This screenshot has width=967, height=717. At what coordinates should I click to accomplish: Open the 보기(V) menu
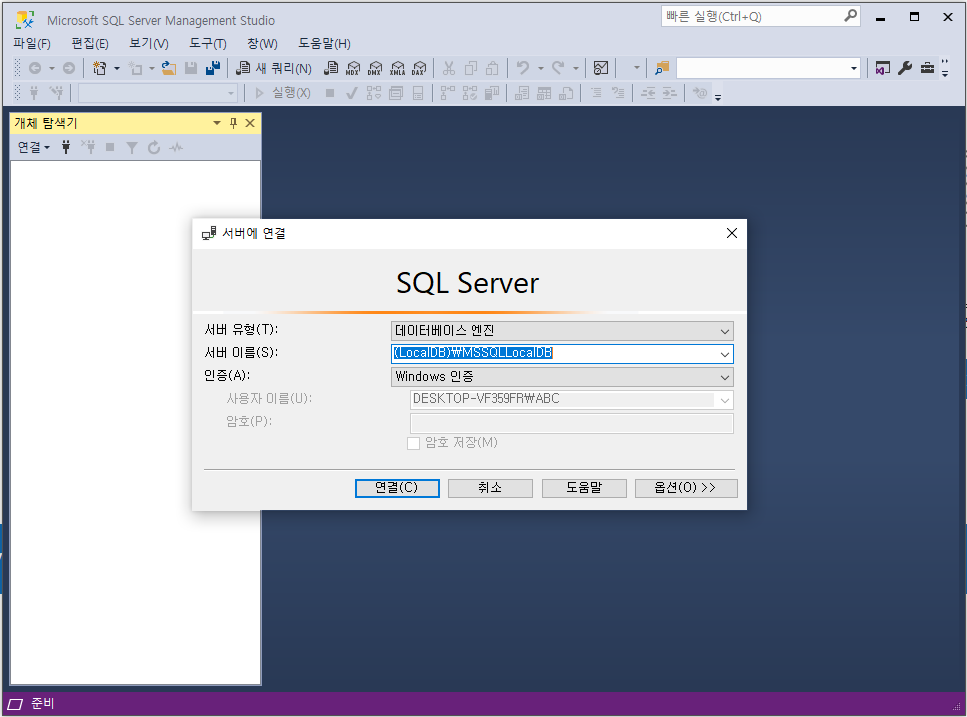coord(149,44)
